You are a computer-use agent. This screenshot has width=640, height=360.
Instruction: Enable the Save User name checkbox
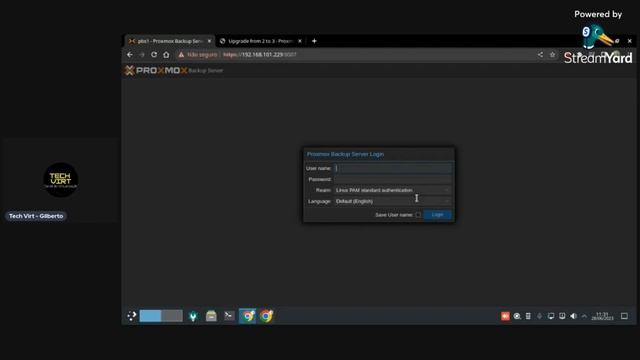coord(418,215)
